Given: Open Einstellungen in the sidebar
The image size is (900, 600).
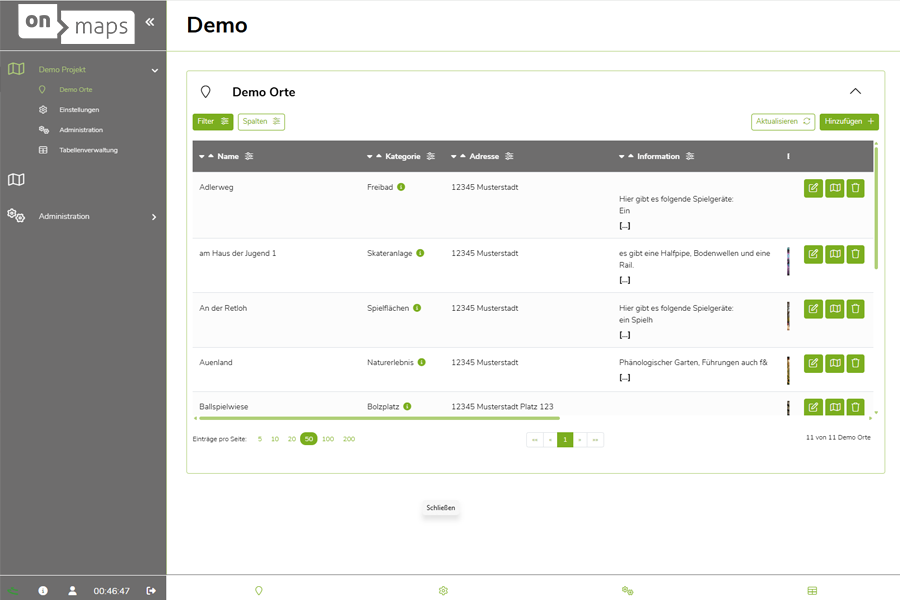Looking at the screenshot, I should [79, 110].
